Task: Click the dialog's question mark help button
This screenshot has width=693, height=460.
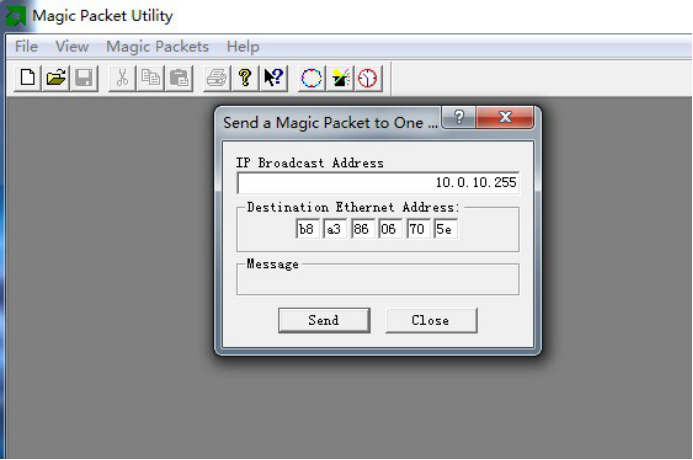Action: [459, 117]
